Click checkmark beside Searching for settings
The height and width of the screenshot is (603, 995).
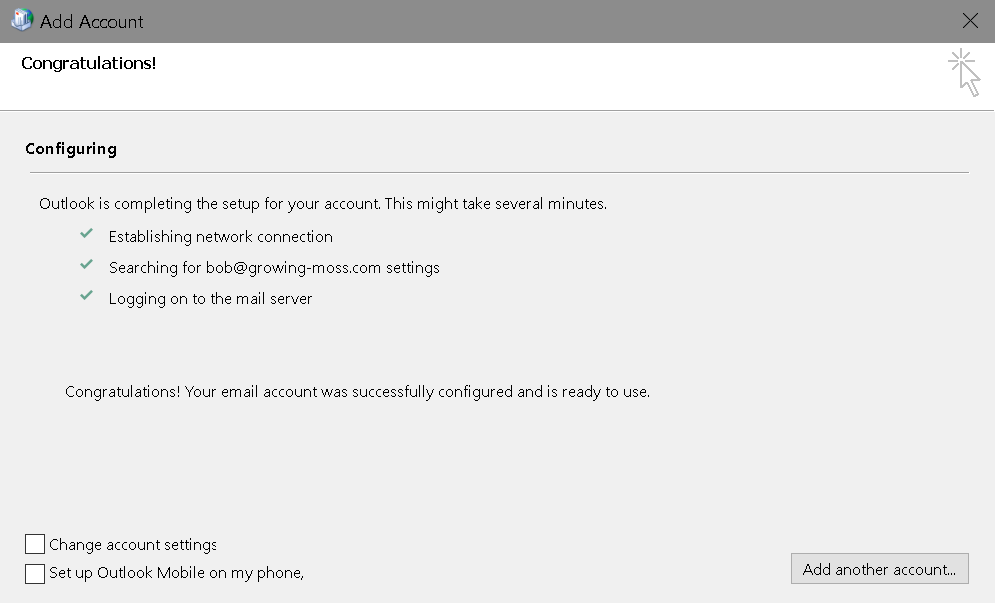86,265
